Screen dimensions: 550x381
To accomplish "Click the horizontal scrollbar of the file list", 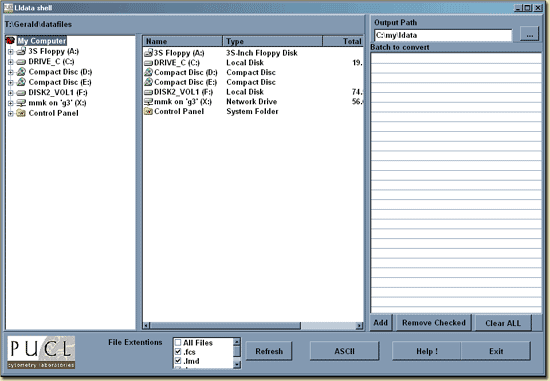I will click(x=253, y=326).
